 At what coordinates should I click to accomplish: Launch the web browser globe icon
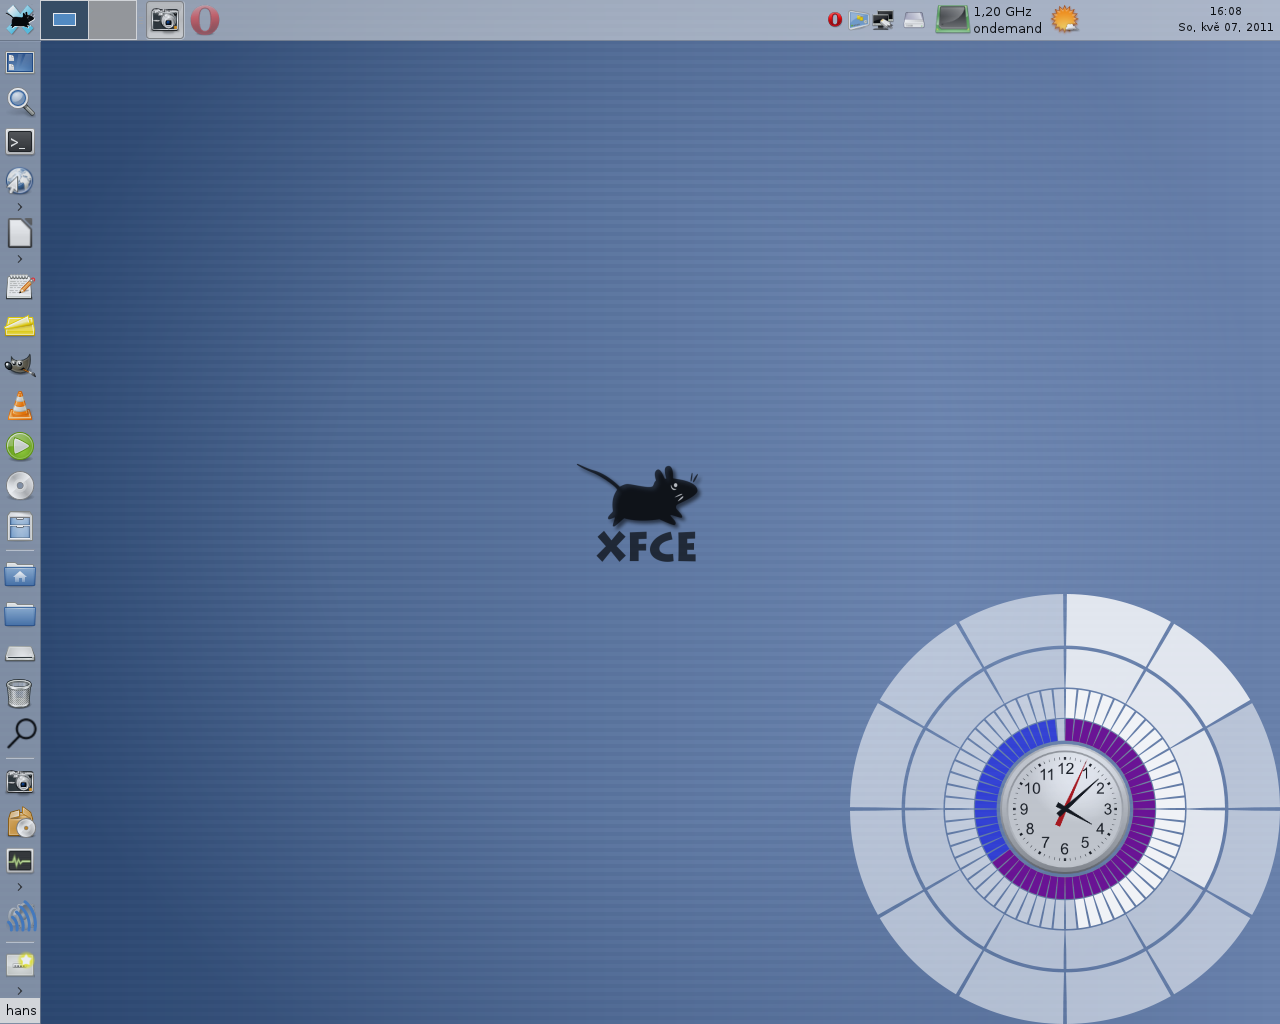point(20,181)
